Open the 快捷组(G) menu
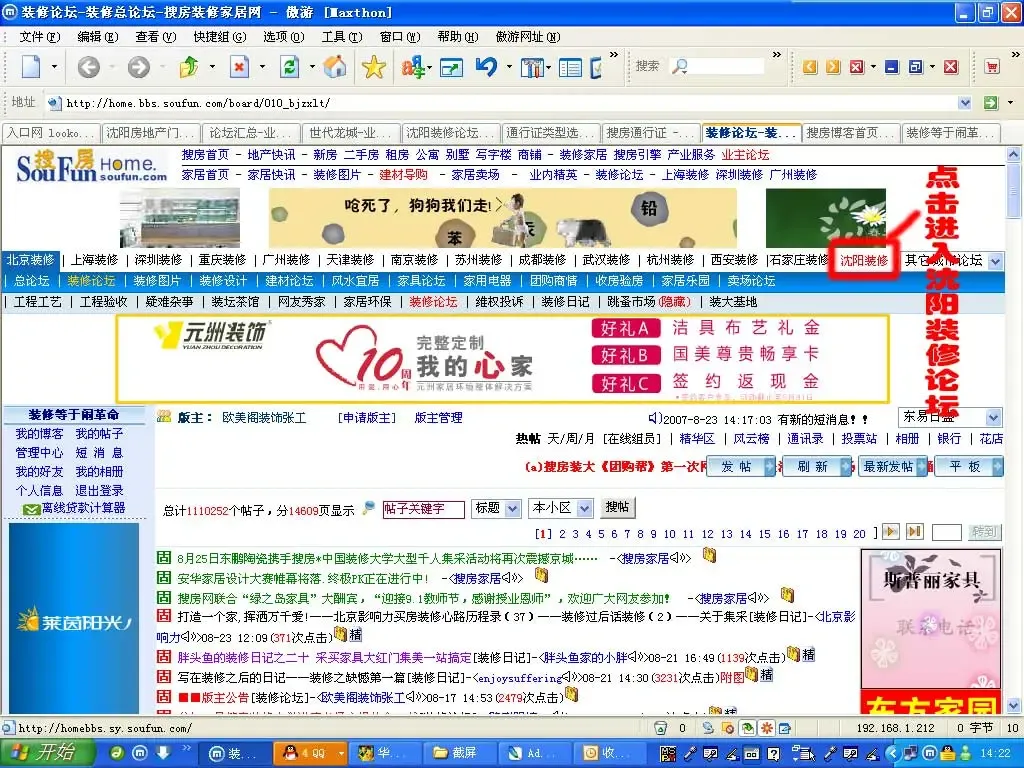The width and height of the screenshot is (1024, 768). point(219,37)
